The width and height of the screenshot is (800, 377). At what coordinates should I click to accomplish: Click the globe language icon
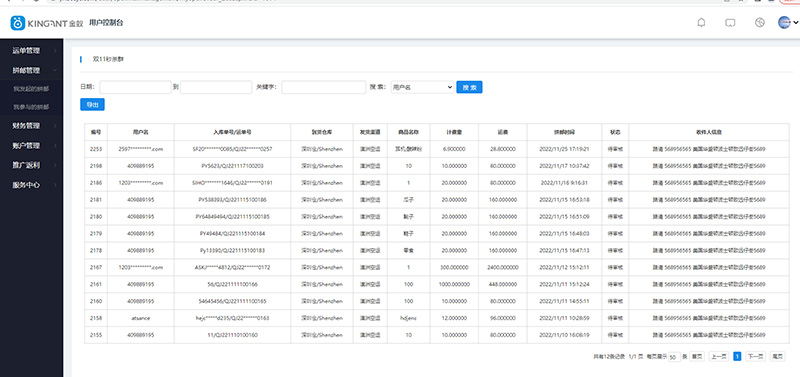760,22
